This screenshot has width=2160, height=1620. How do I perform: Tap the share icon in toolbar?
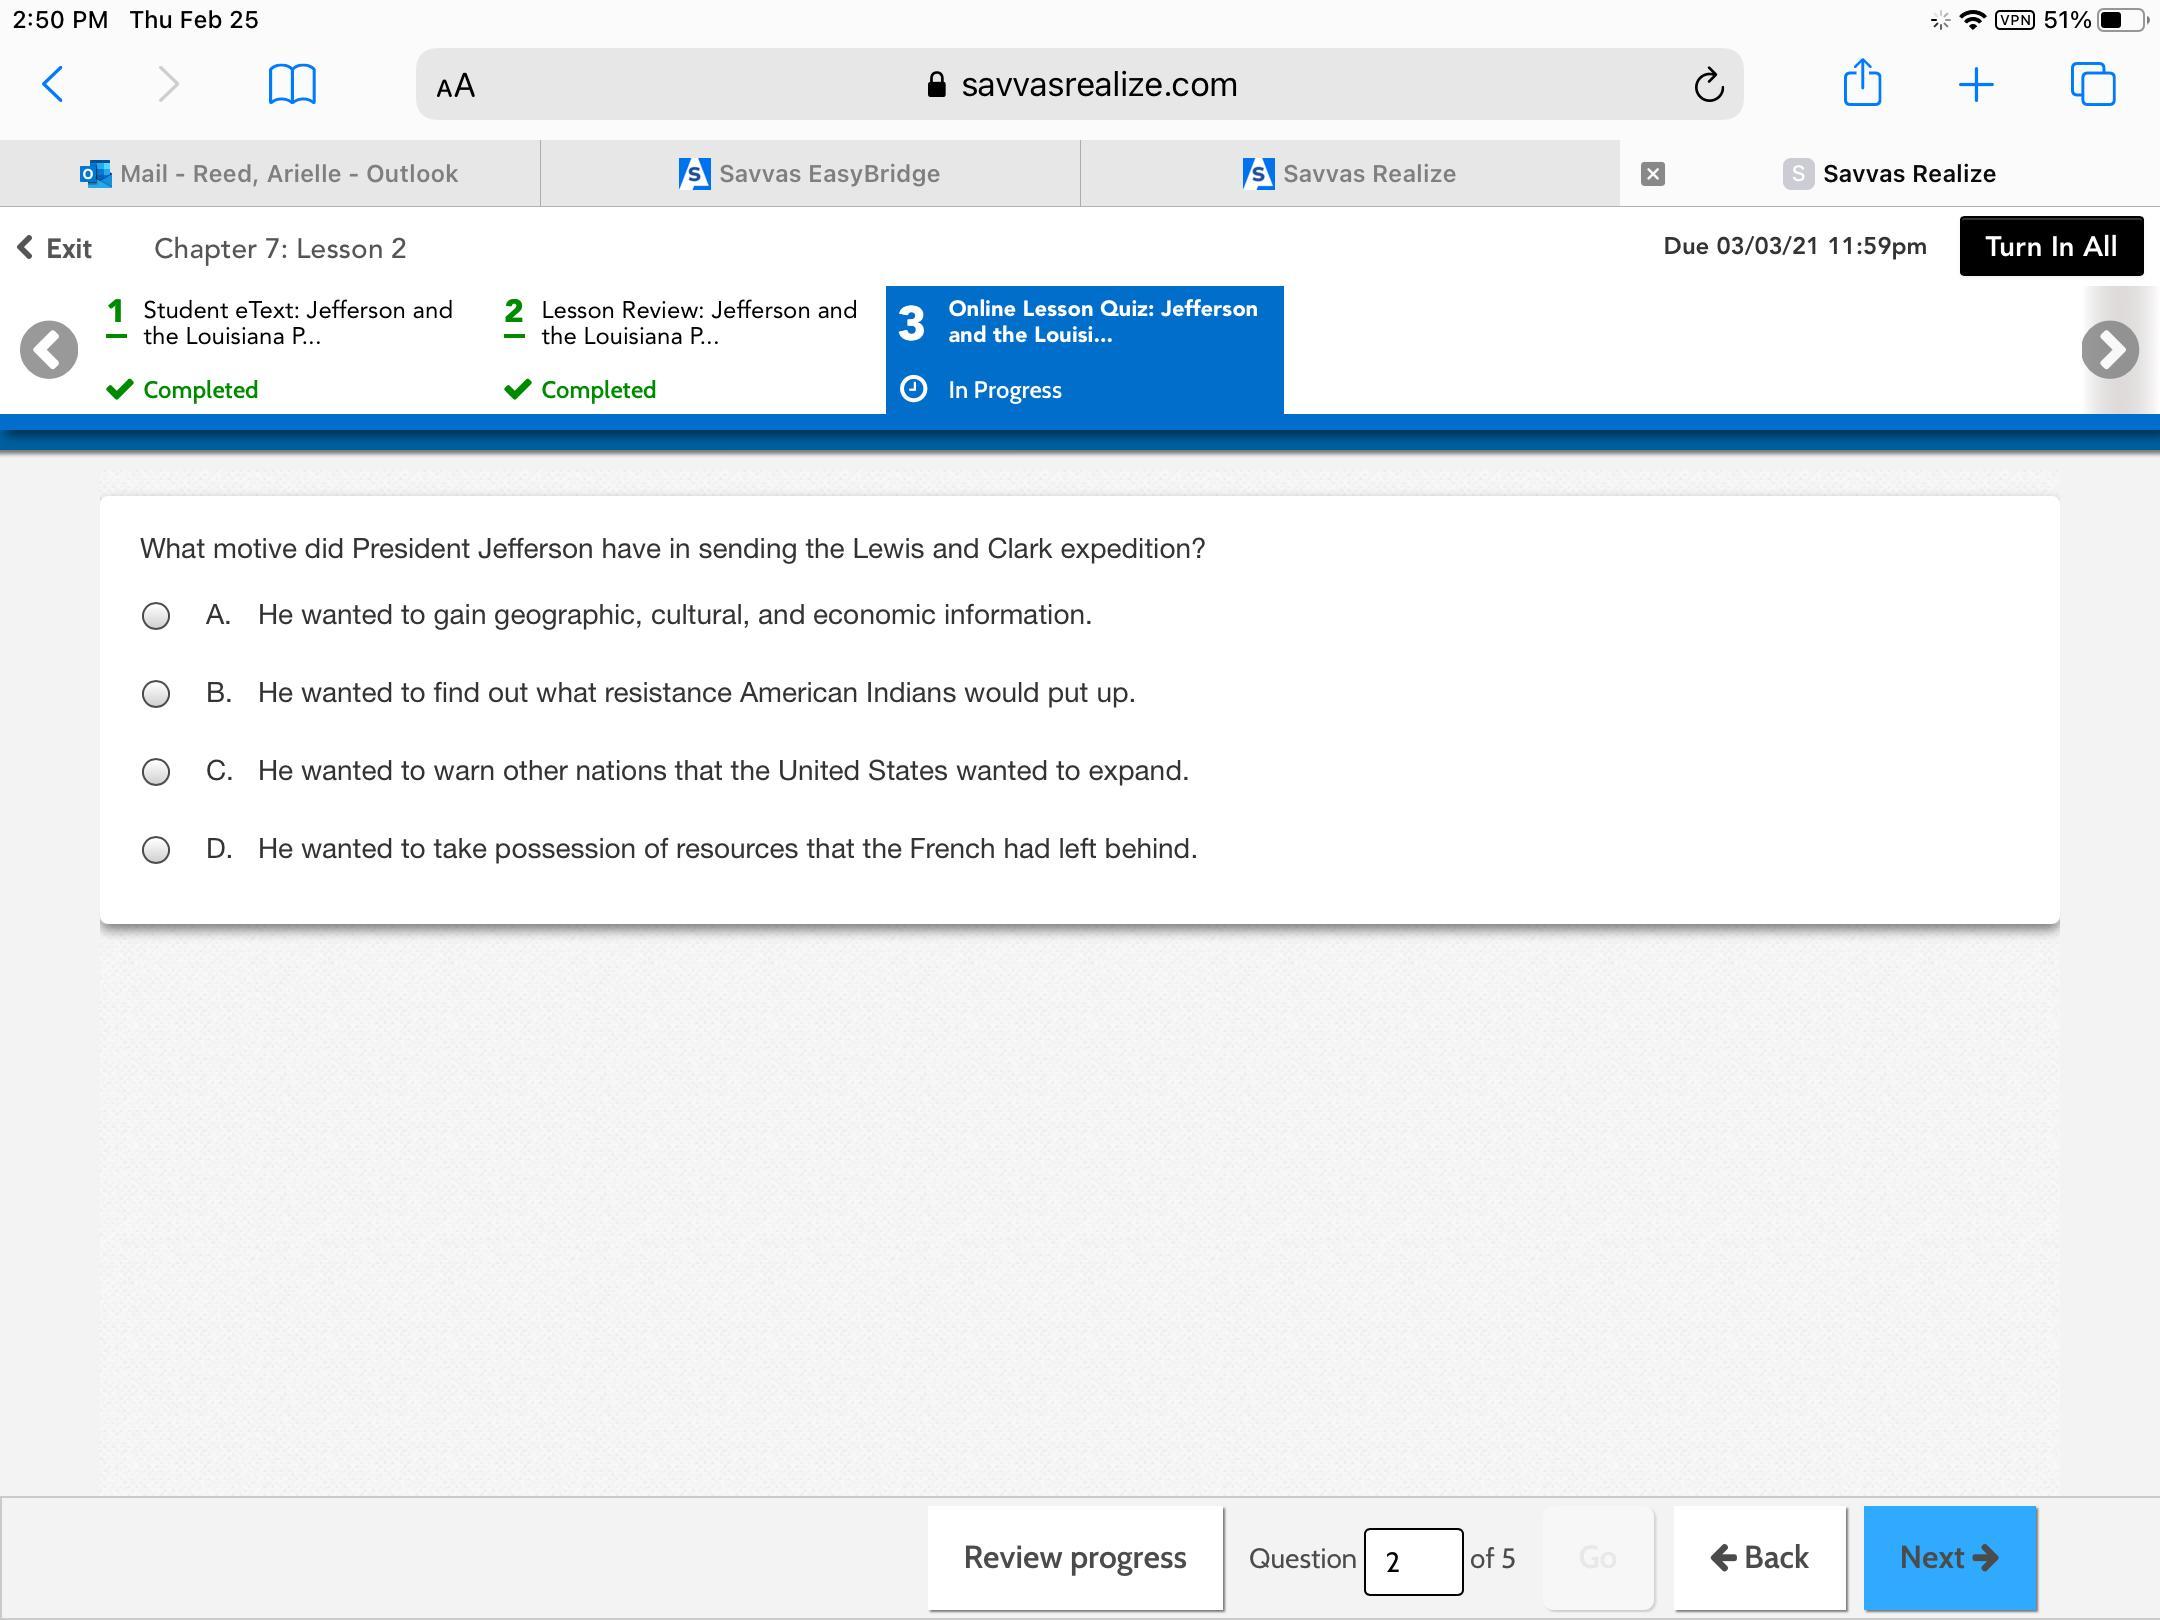1861,84
